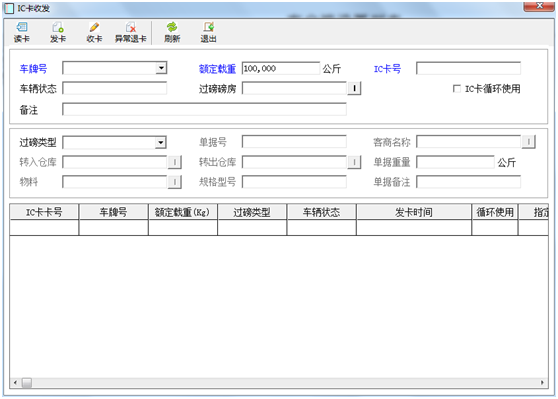This screenshot has width=558, height=399.
Task: Click the horizontal scrollbar right arrow
Action: tap(542, 383)
